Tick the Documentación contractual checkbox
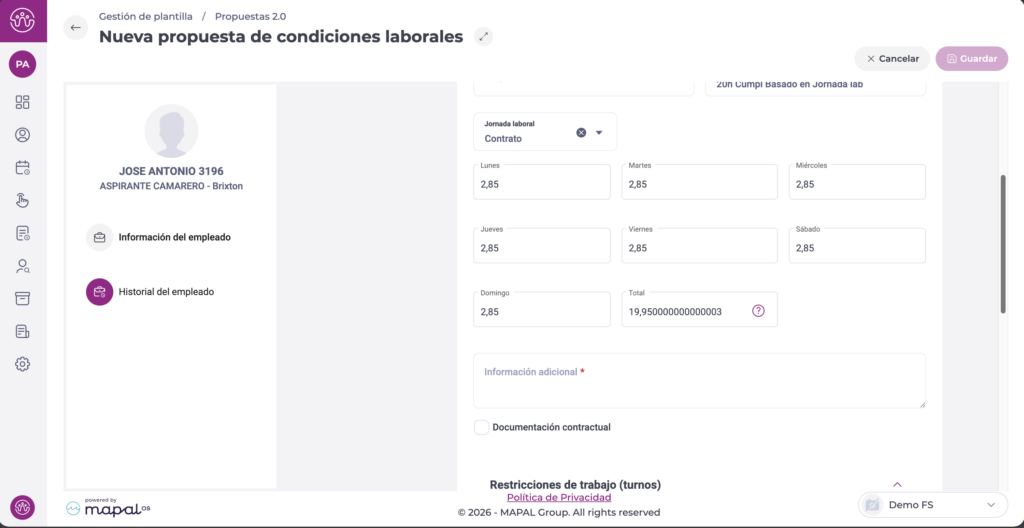Screen dimensions: 1024x528 pos(482,427)
